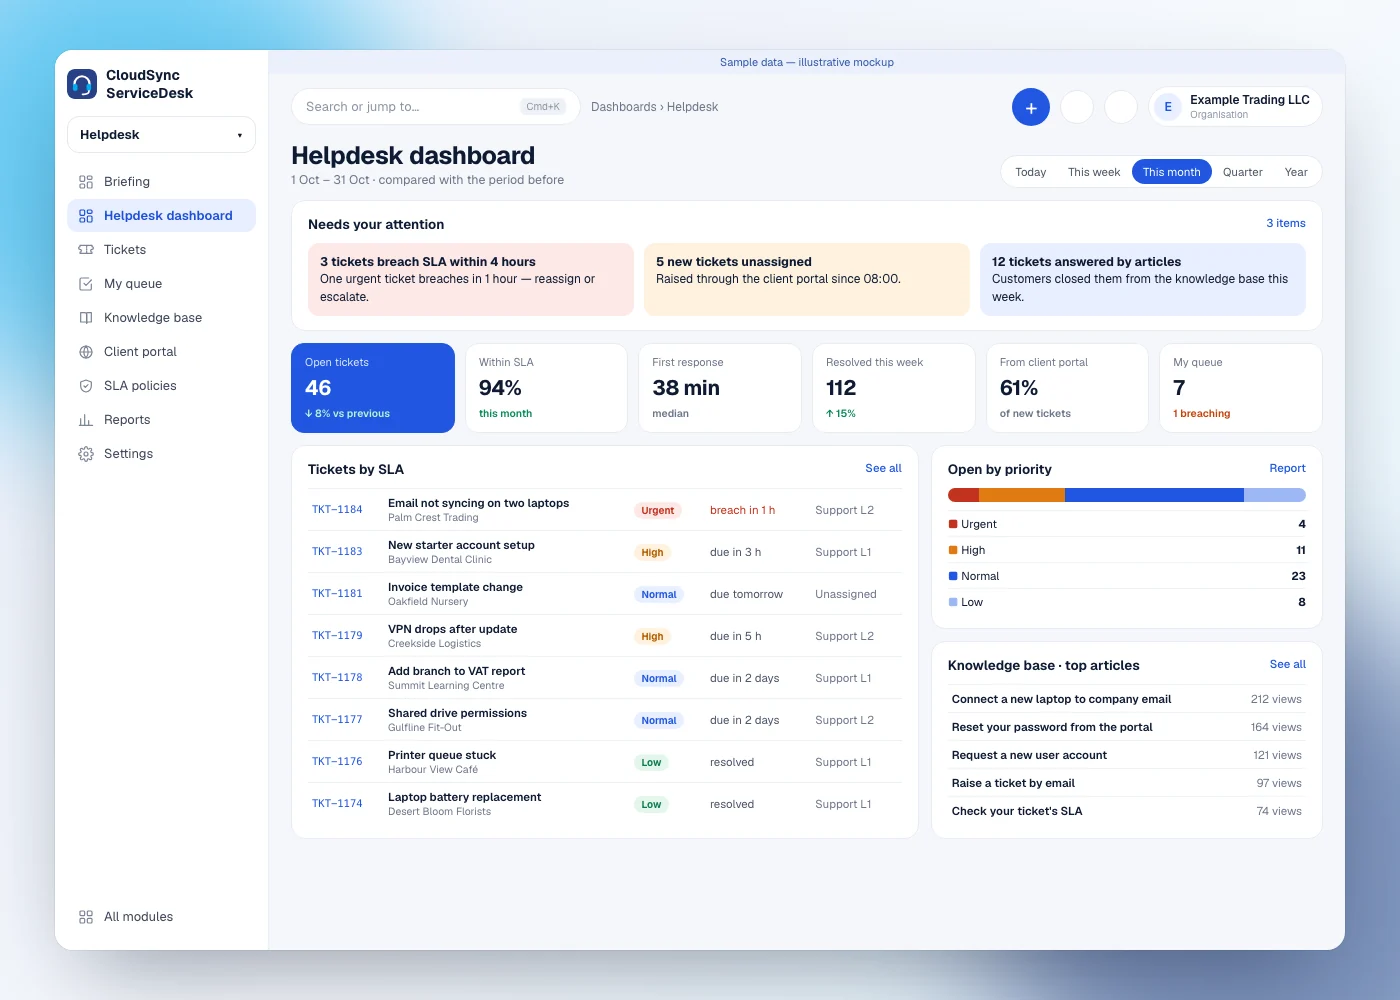
Task: Select the This week period
Action: tap(1094, 172)
